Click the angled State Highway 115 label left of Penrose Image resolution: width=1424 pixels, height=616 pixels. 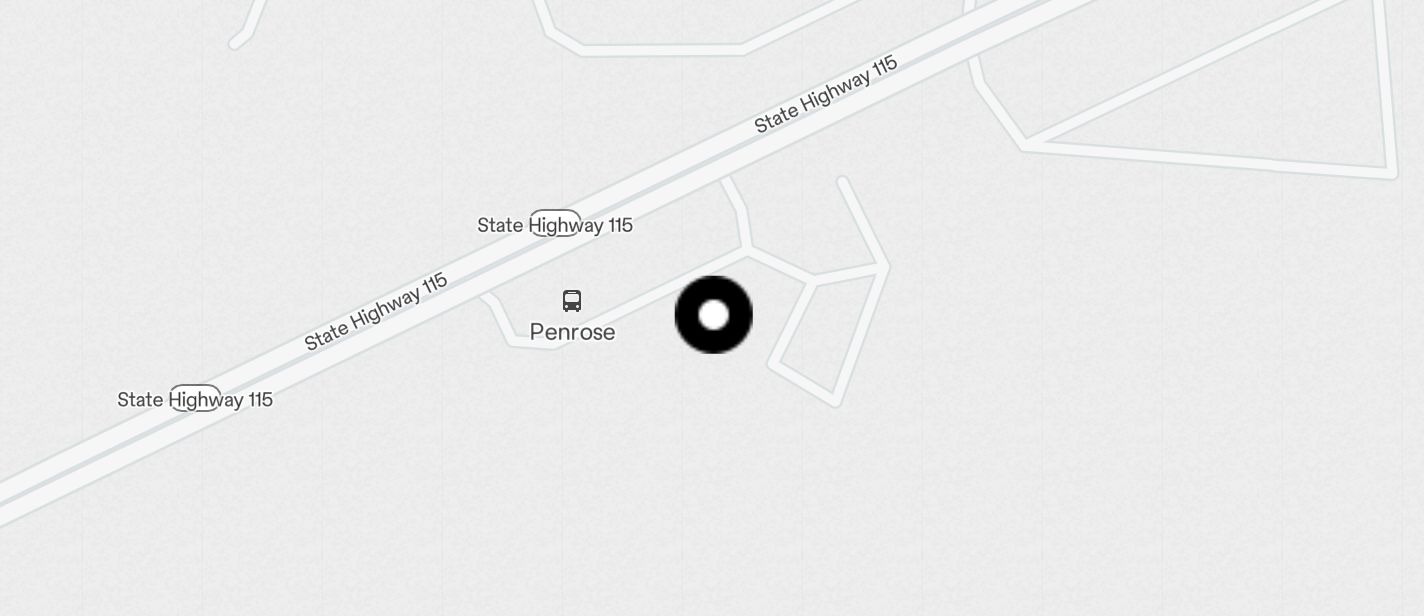pyautogui.click(x=376, y=311)
